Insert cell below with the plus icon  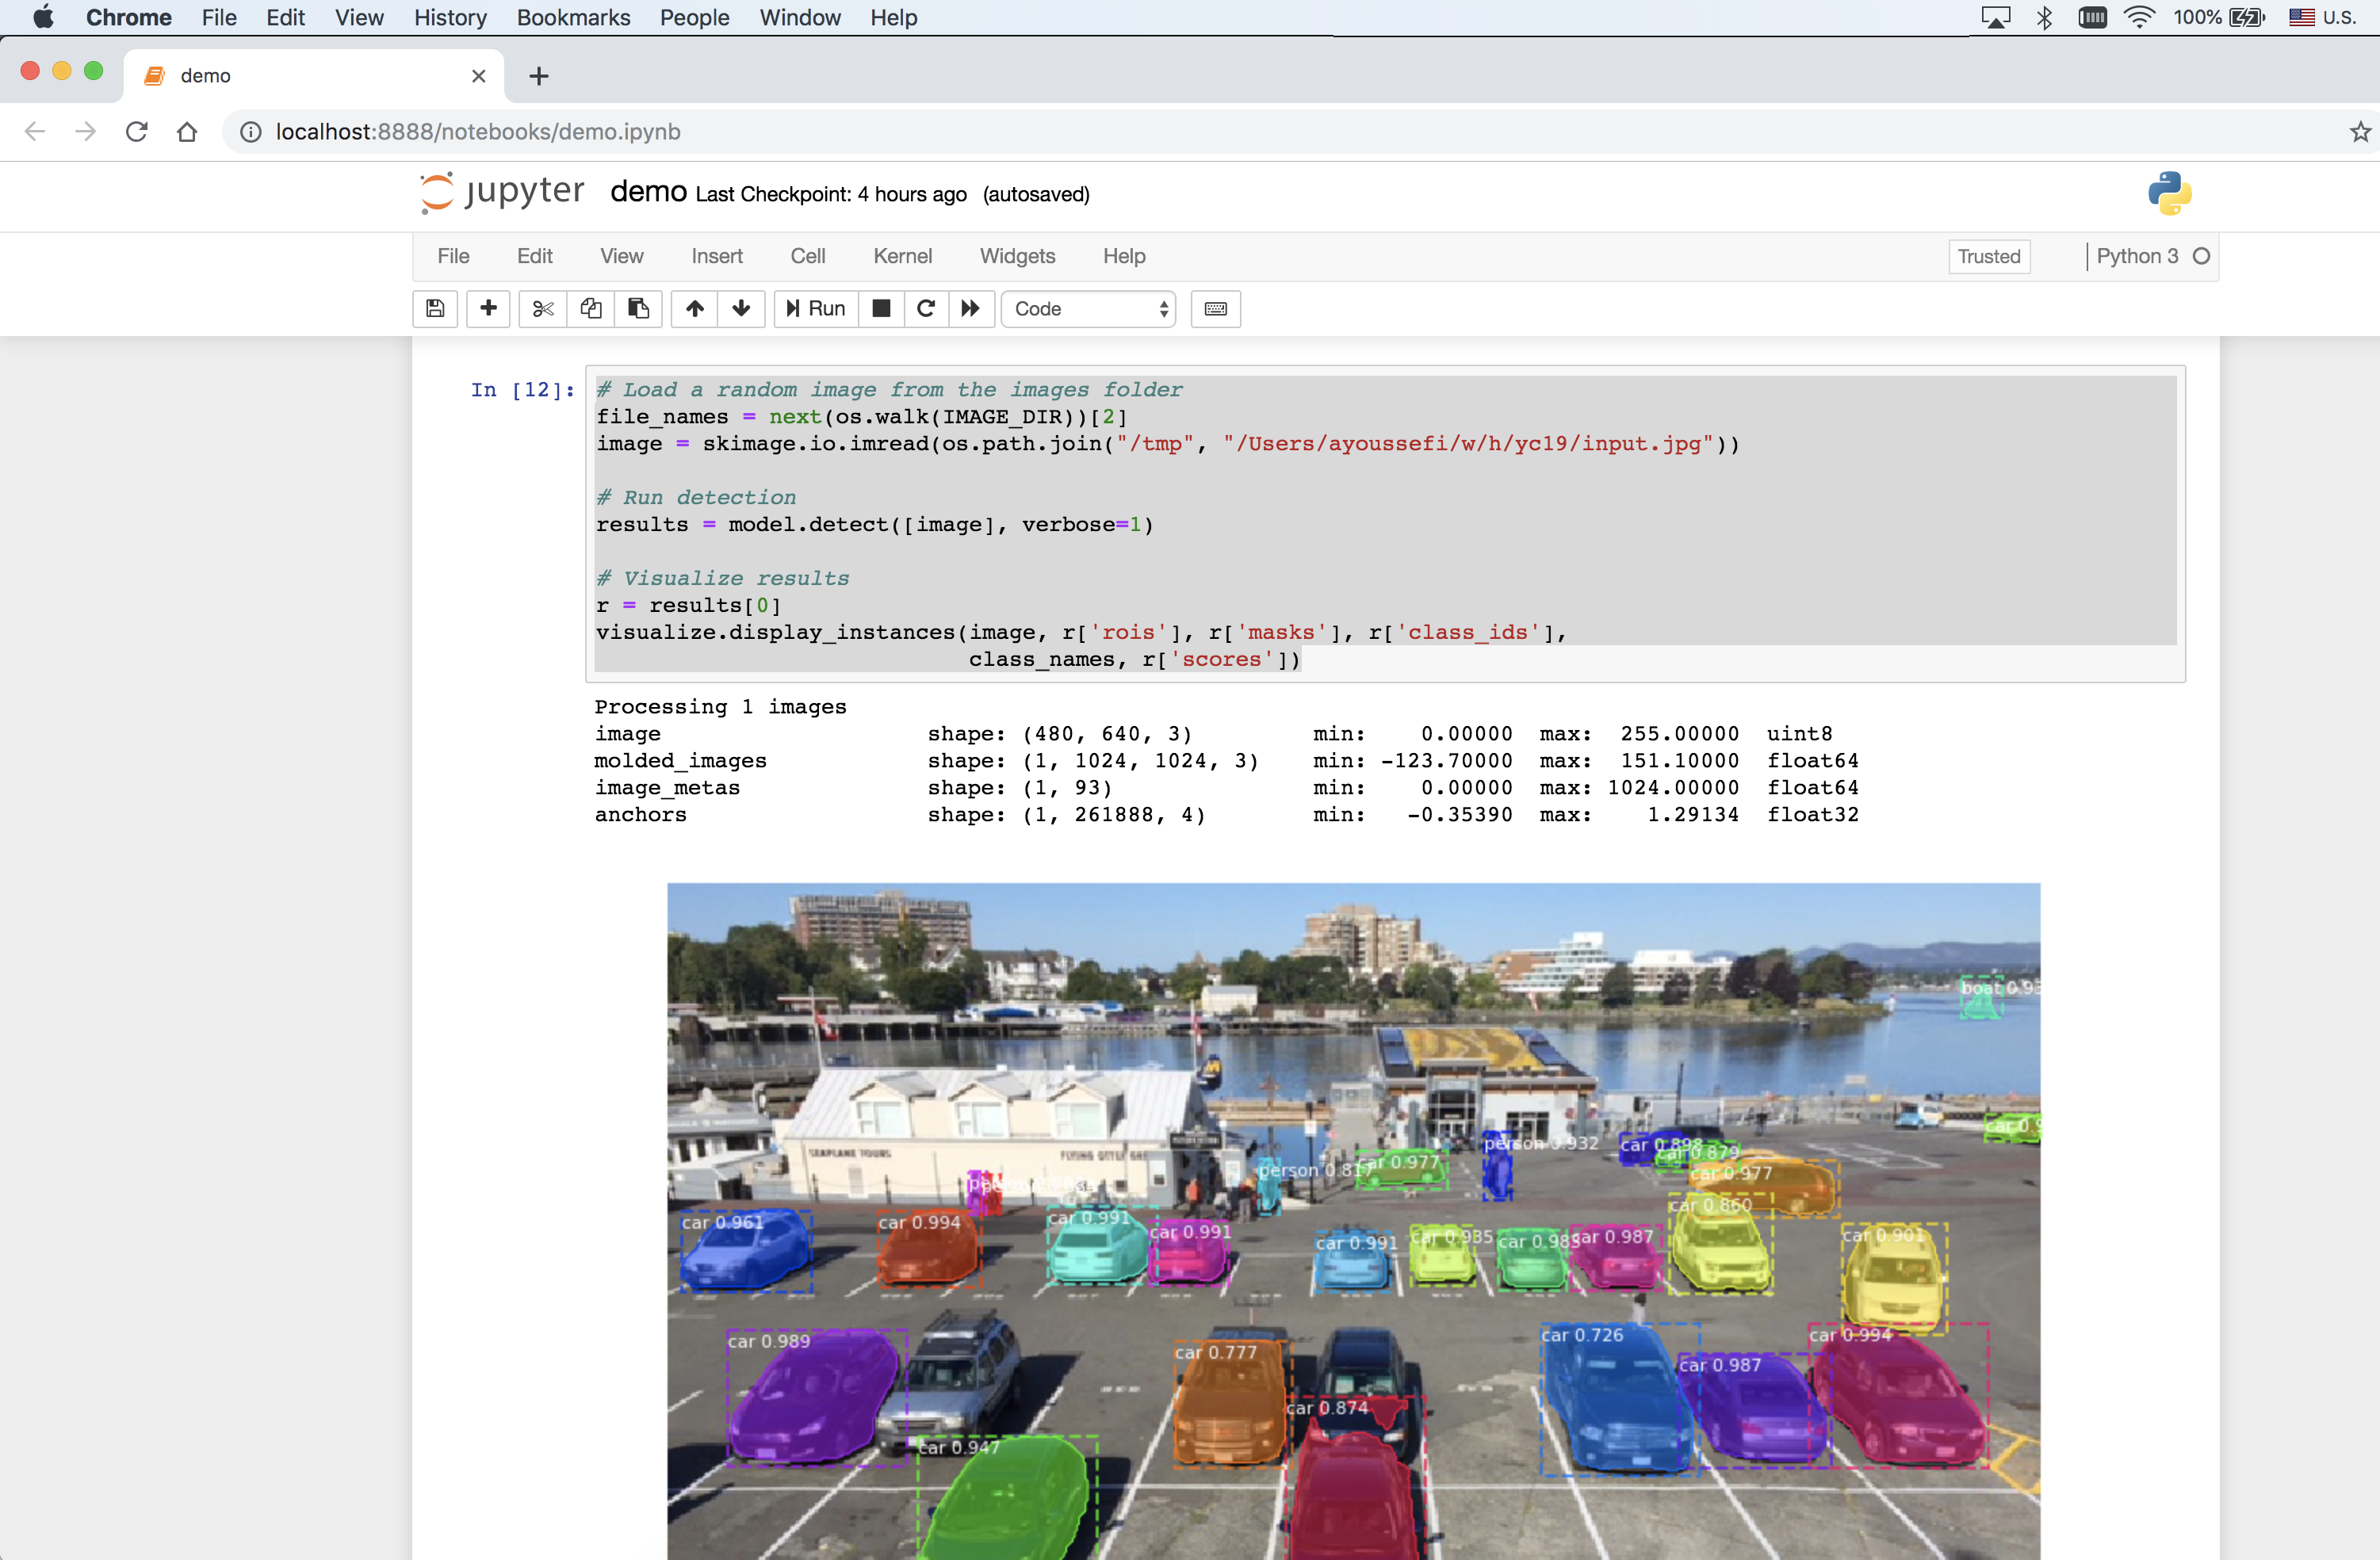point(488,308)
